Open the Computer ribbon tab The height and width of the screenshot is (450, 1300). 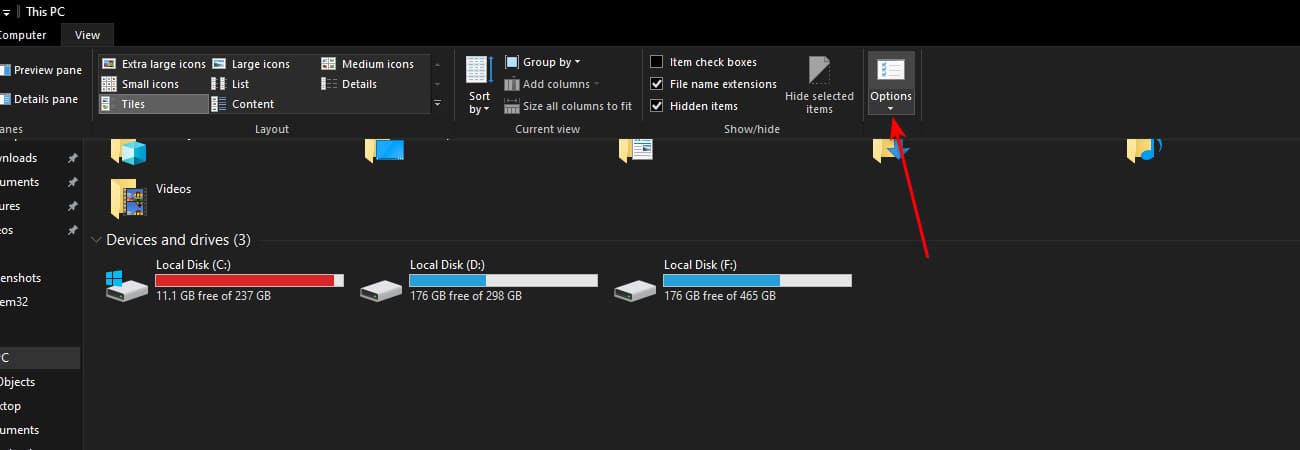tap(22, 35)
